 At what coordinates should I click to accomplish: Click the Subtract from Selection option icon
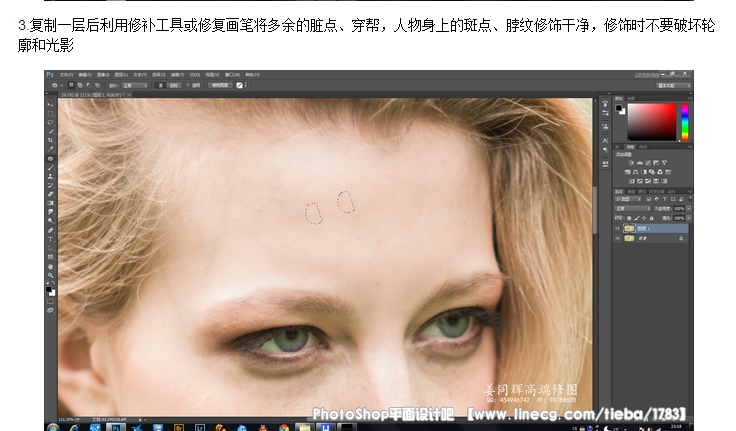pos(88,85)
